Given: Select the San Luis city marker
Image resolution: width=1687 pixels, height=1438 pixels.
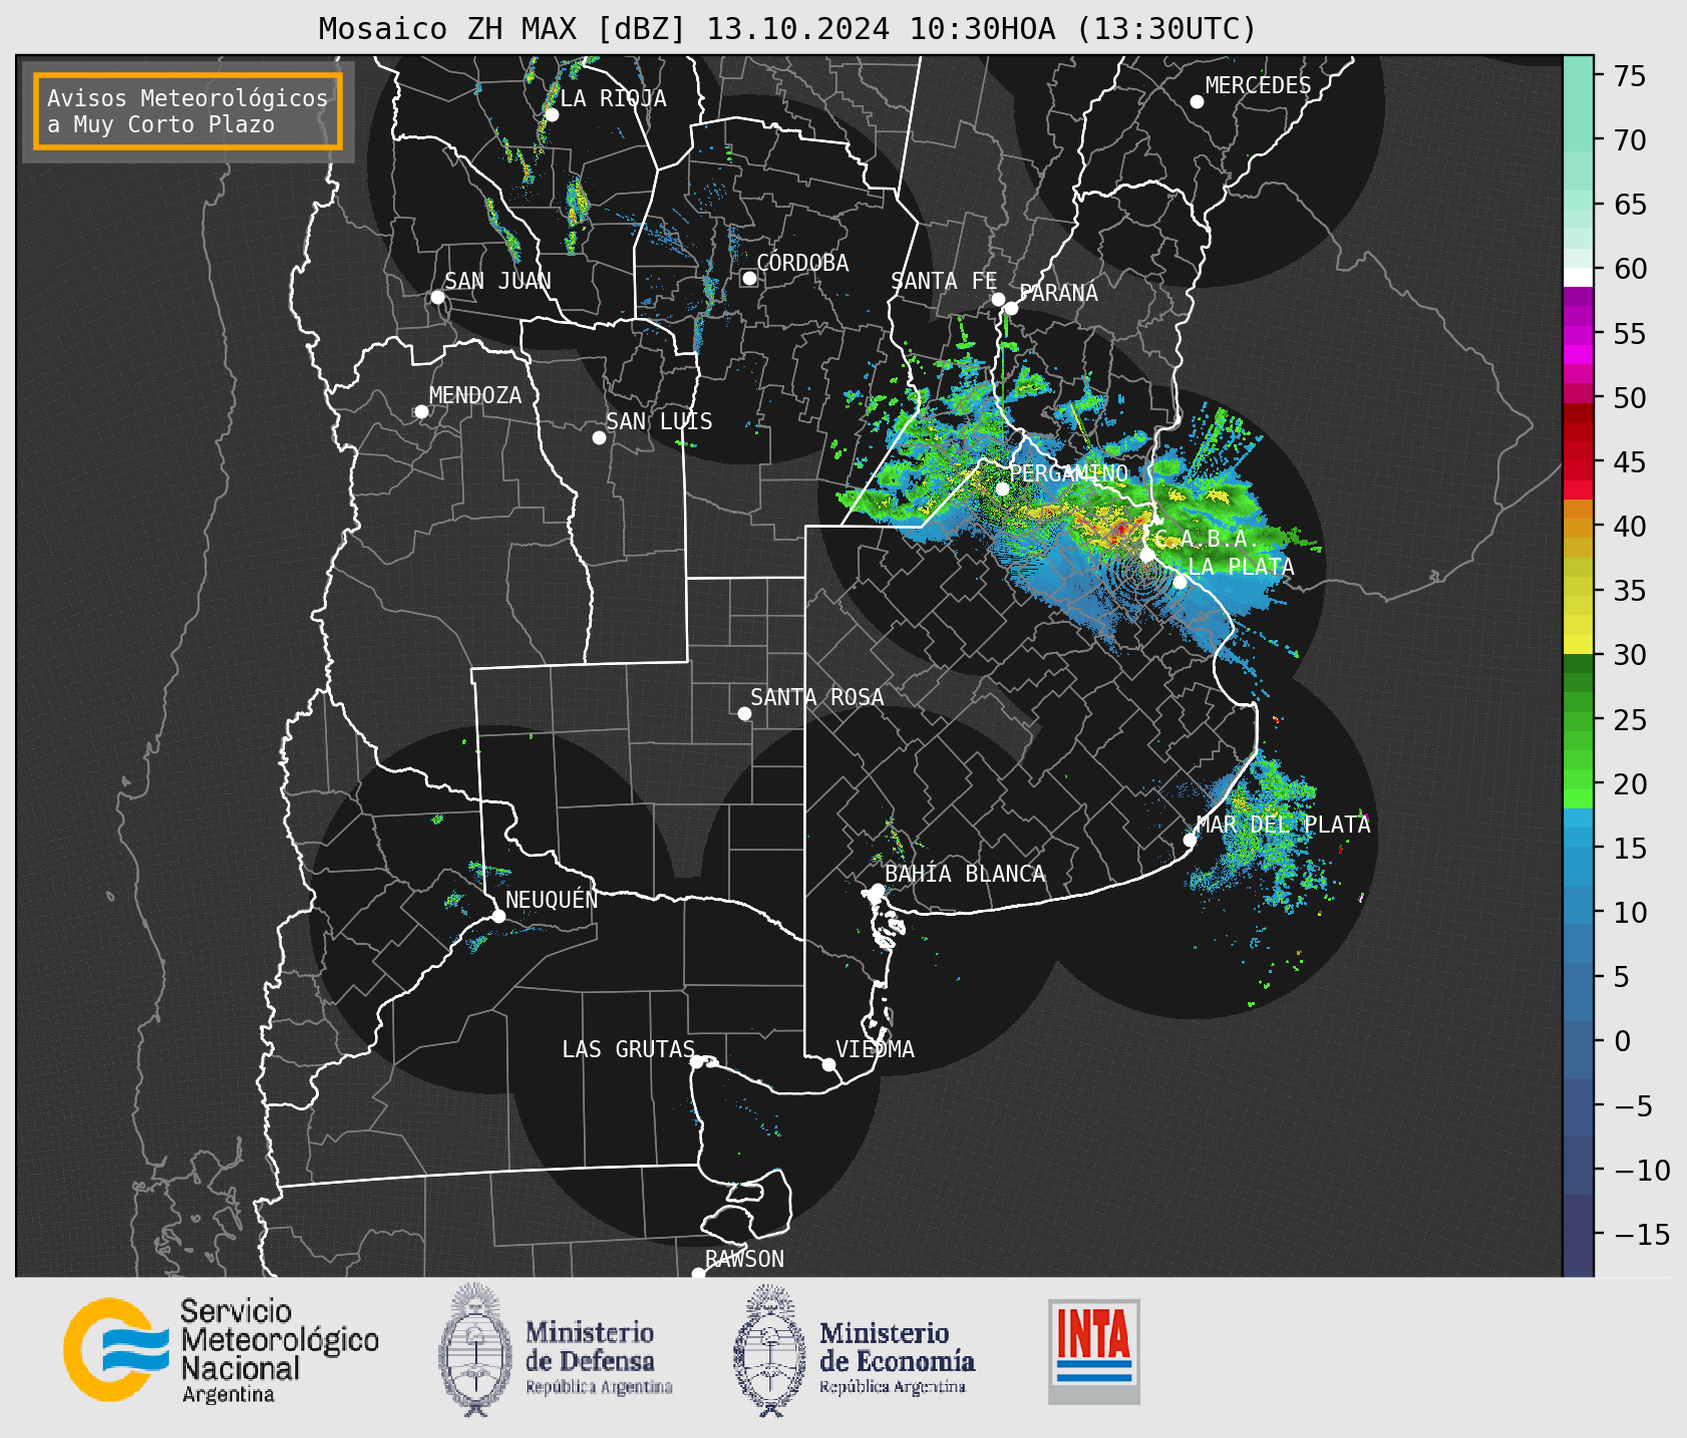Looking at the screenshot, I should coord(599,438).
